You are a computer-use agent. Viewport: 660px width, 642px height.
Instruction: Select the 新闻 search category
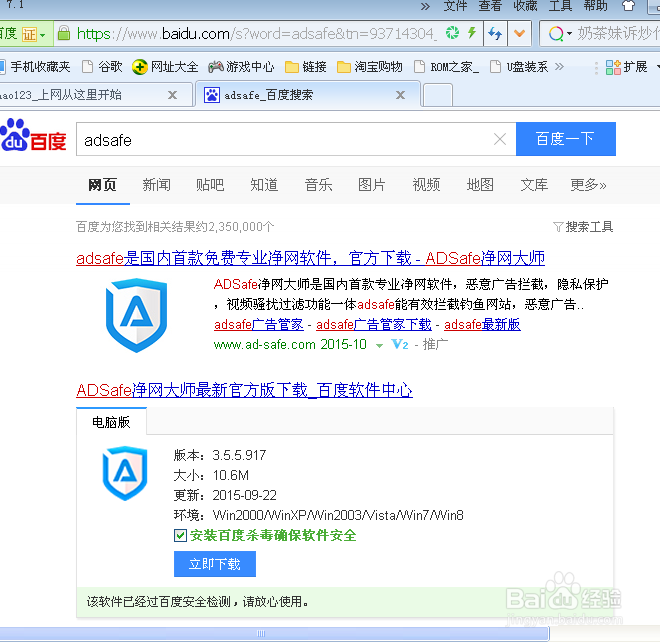click(157, 184)
